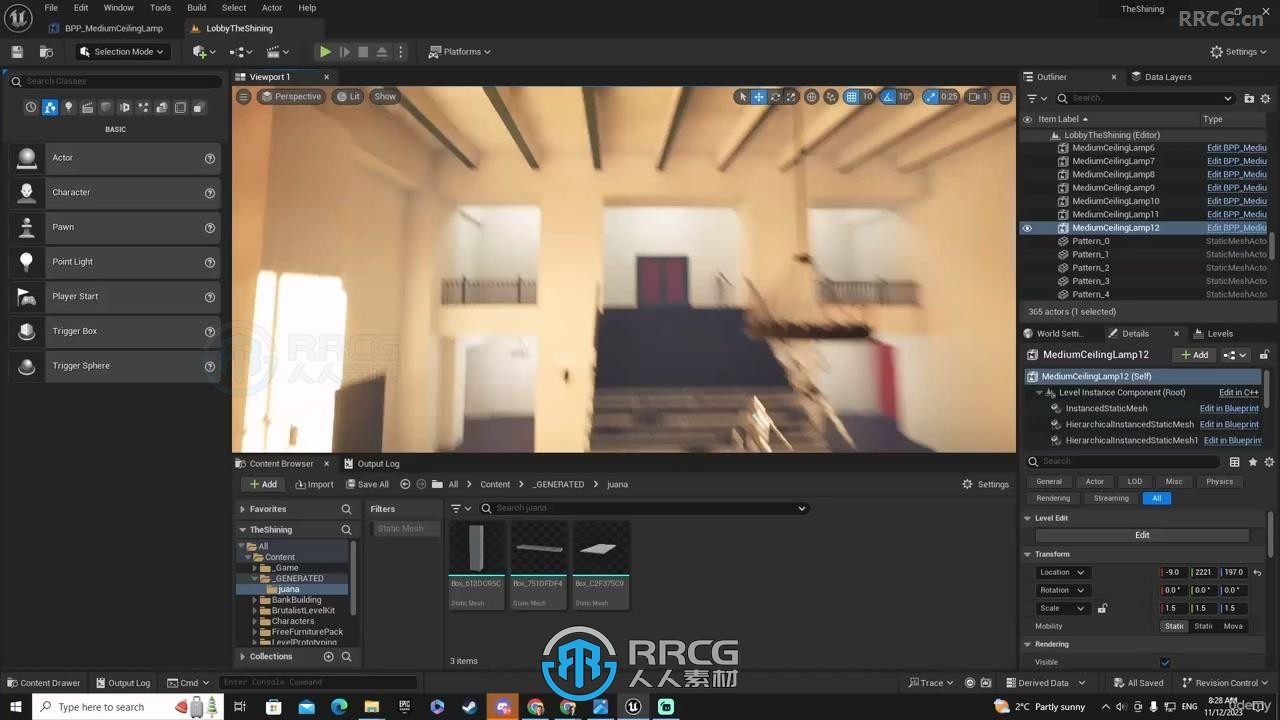Open the viewport options hamburger menu
This screenshot has height=720, width=1280.
243,97
